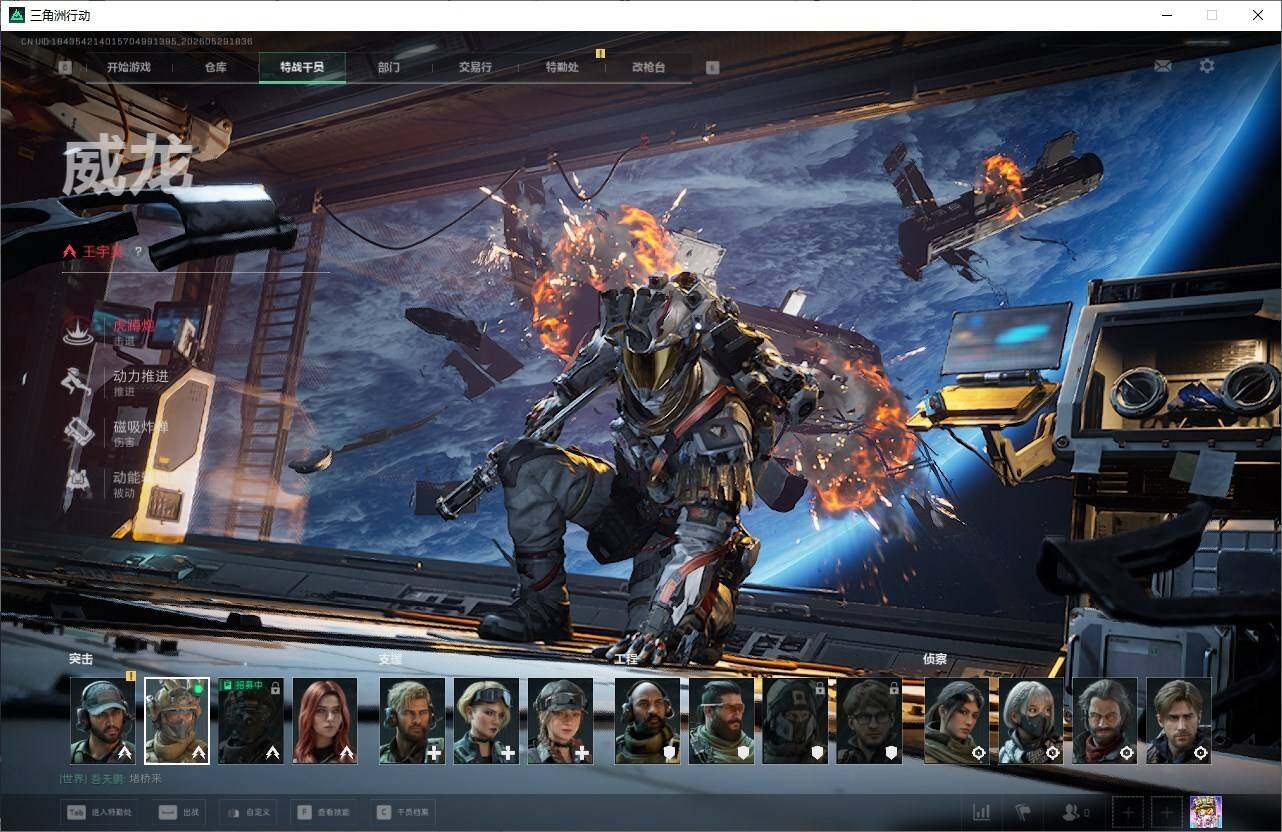Select the gray-bearded recon operator with scarf
Image resolution: width=1282 pixels, height=832 pixels.
pyautogui.click(x=1105, y=721)
